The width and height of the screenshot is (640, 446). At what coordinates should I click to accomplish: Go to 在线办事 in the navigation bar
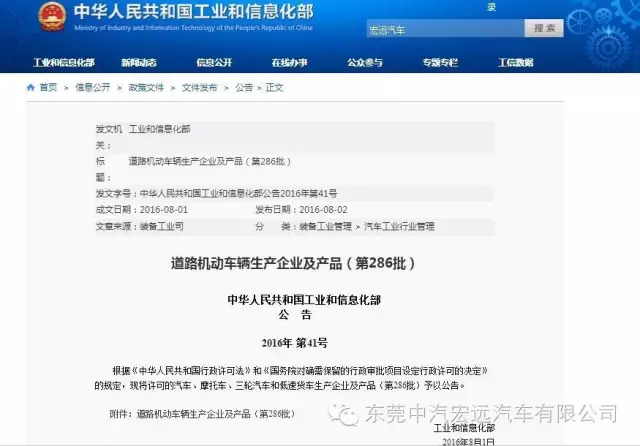288,62
